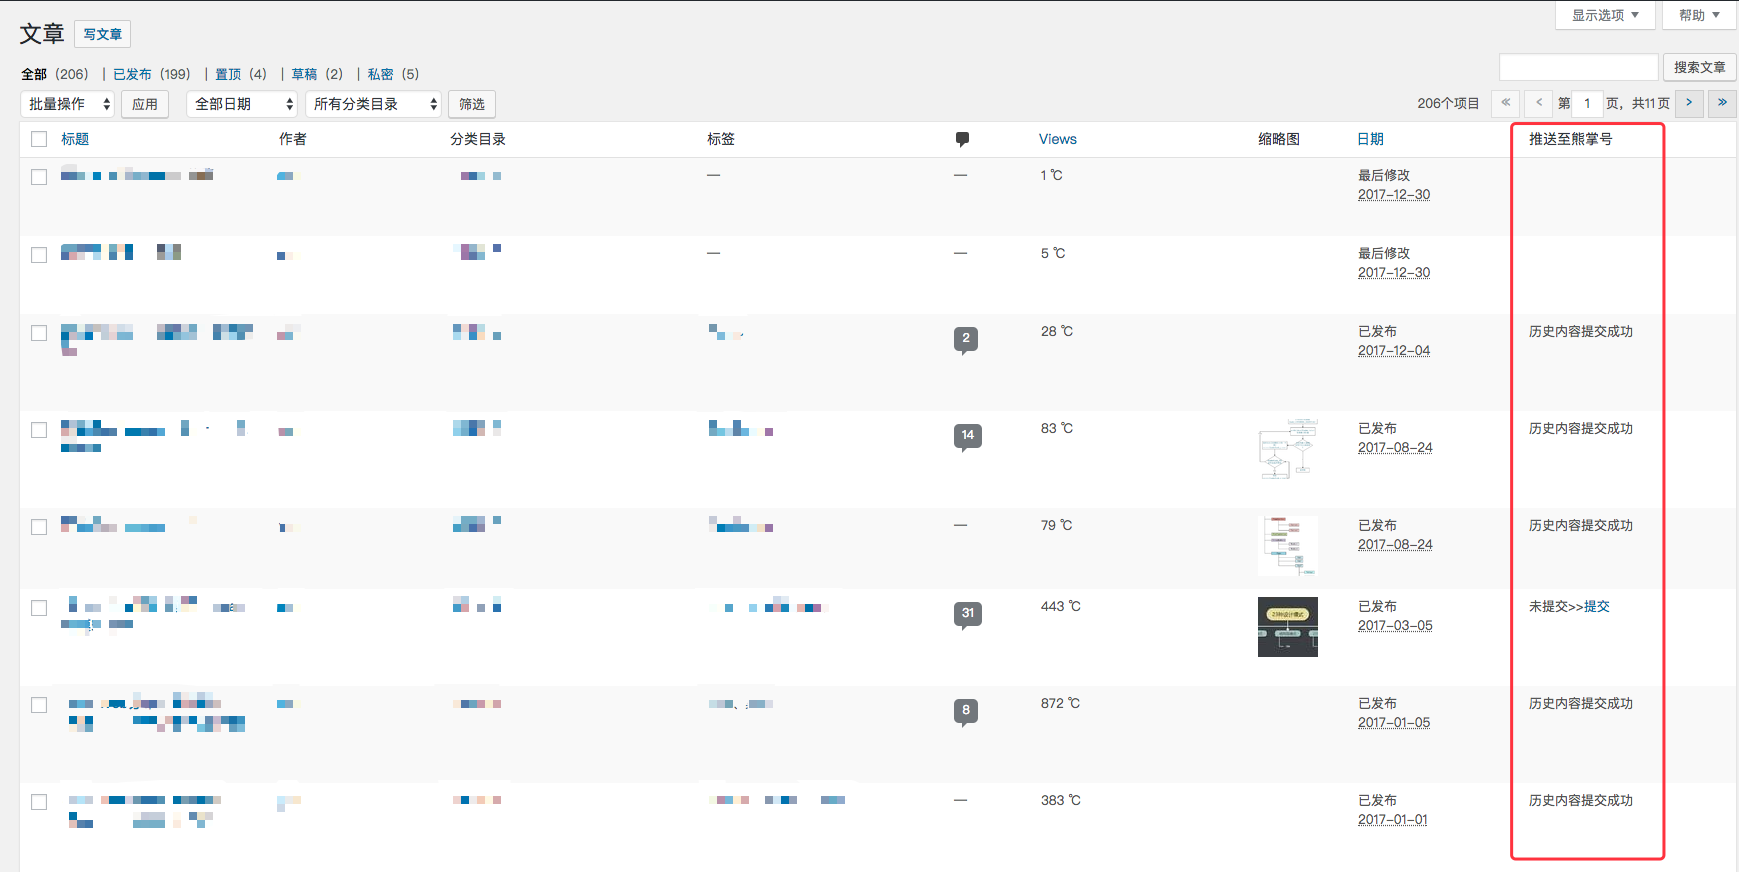Click the date 2017-12-04
1739x872 pixels.
click(x=1394, y=351)
